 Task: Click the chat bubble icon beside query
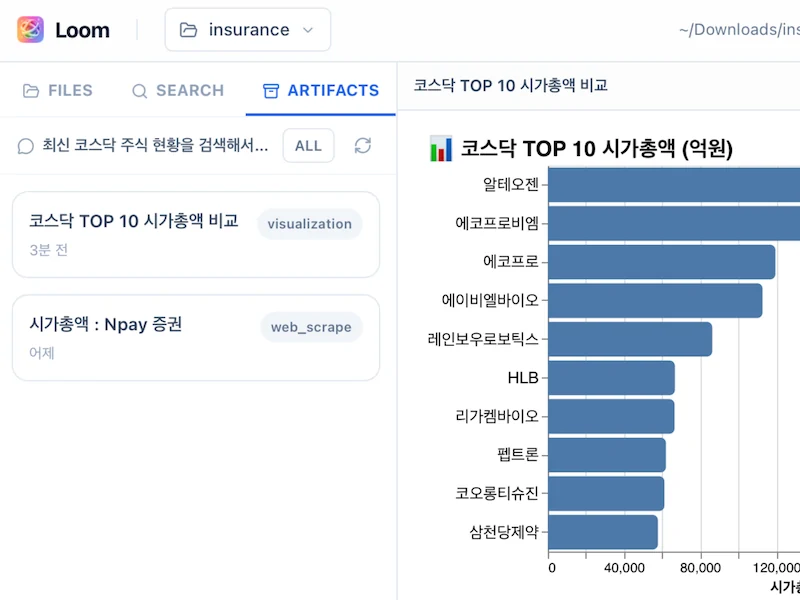(26, 146)
